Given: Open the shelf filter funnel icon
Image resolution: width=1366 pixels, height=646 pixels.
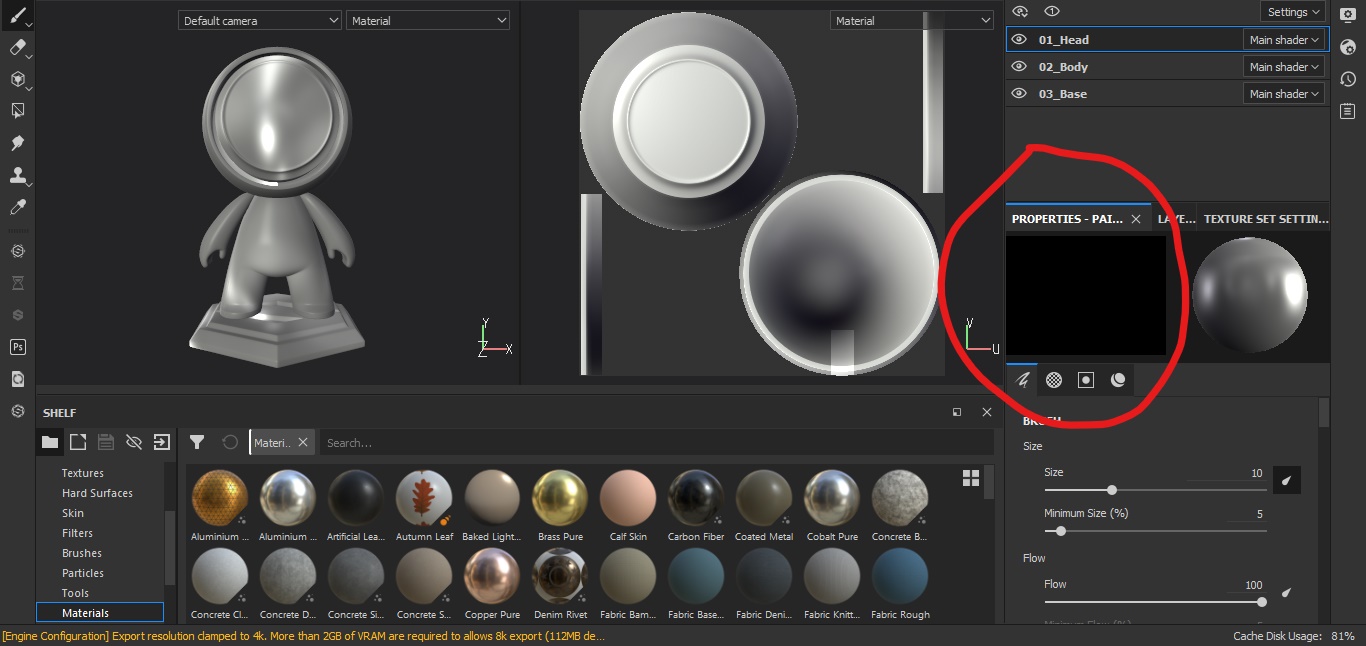Looking at the screenshot, I should tap(197, 442).
